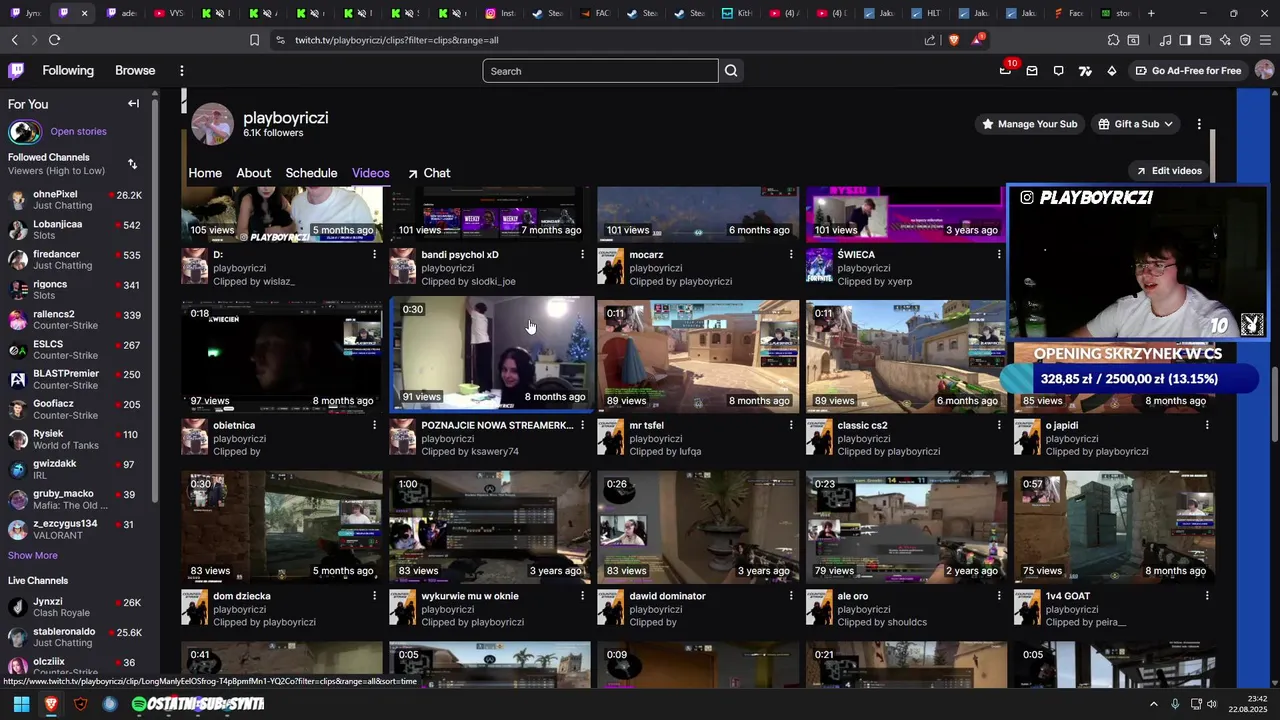Go to Following in the top nav
This screenshot has width=1280, height=720.
pyautogui.click(x=68, y=71)
